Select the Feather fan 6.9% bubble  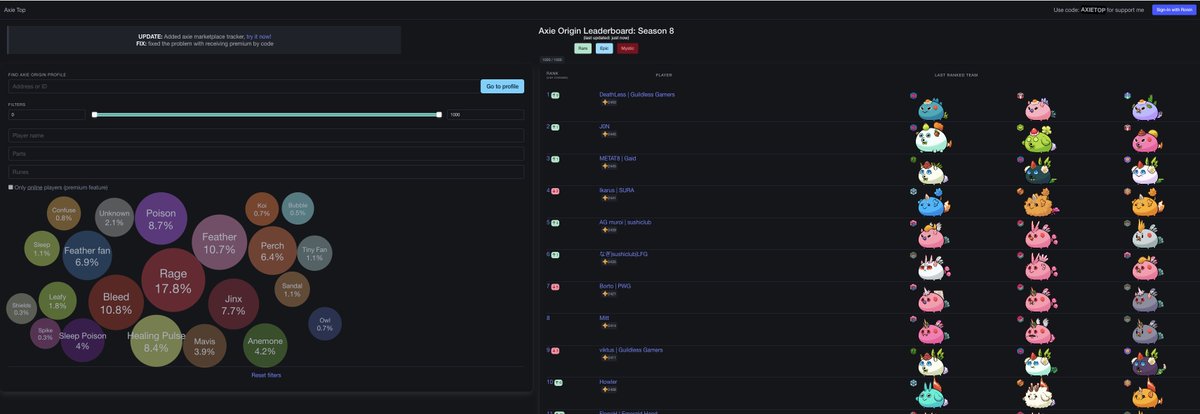tap(87, 255)
